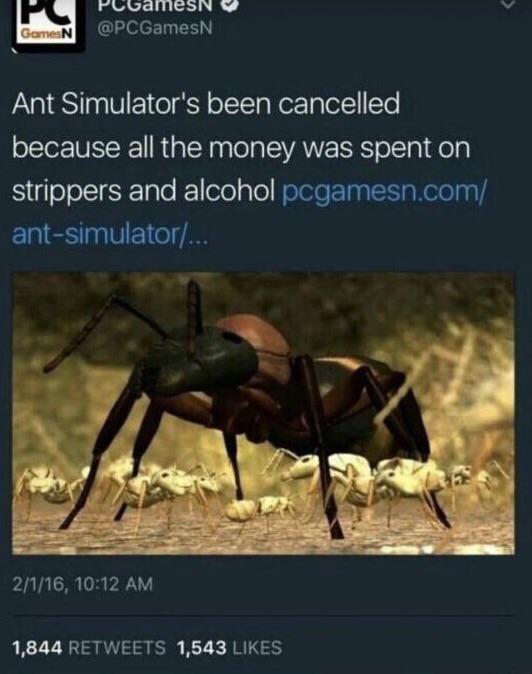
Task: Click the 'Ant Simulator's been cancelled' text line
Action: click(x=206, y=104)
